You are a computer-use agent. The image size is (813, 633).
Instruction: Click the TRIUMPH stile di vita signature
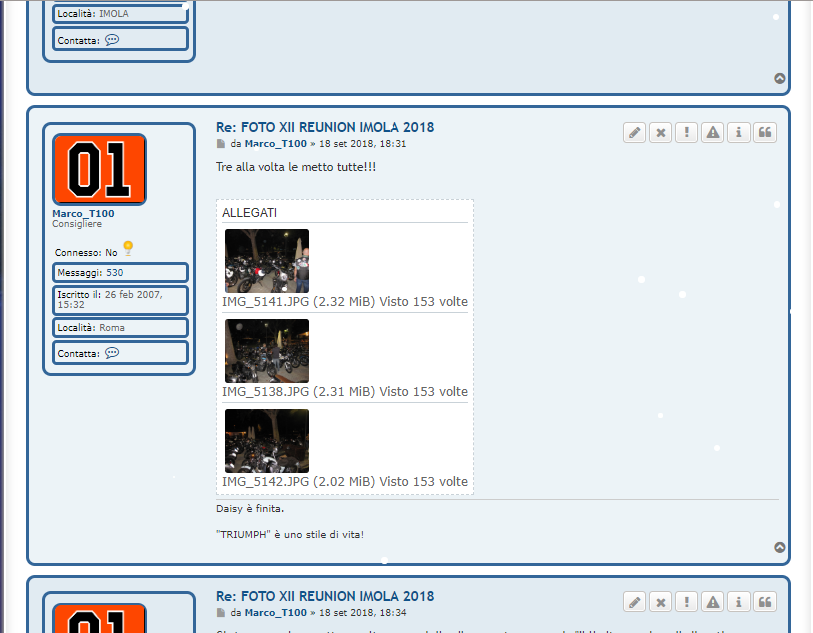click(290, 534)
